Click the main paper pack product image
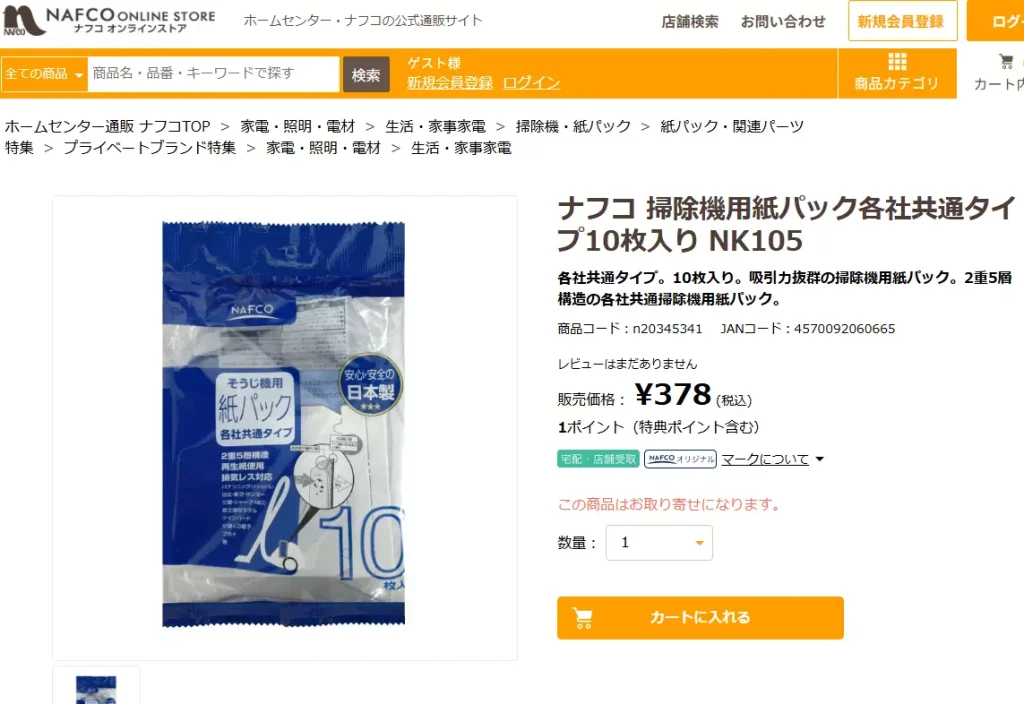1024x704 pixels. click(x=284, y=424)
